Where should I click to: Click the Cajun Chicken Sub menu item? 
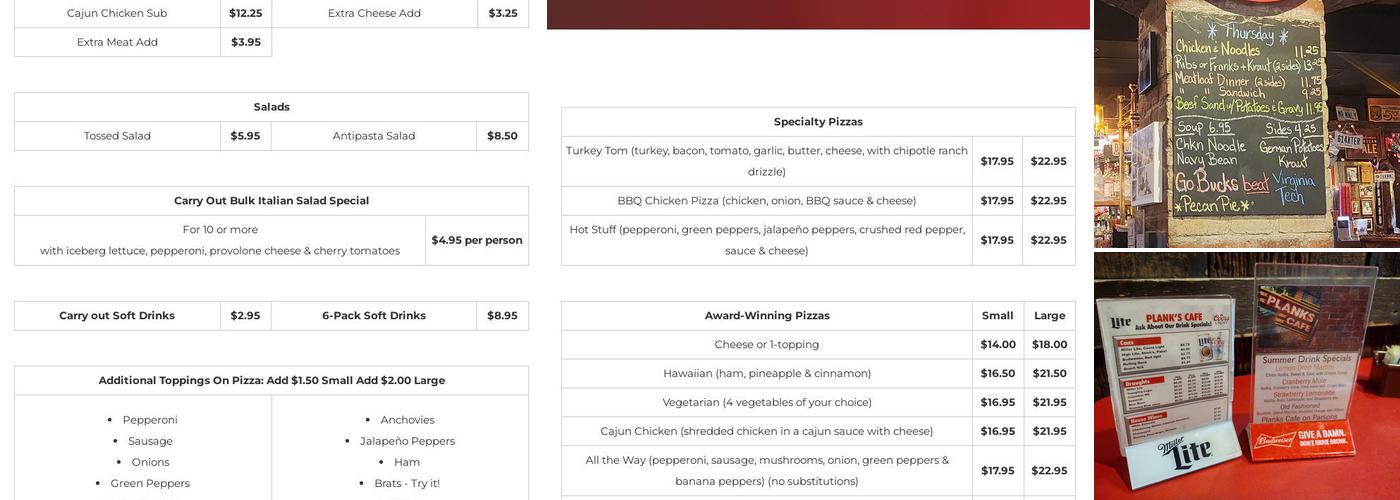[x=117, y=13]
